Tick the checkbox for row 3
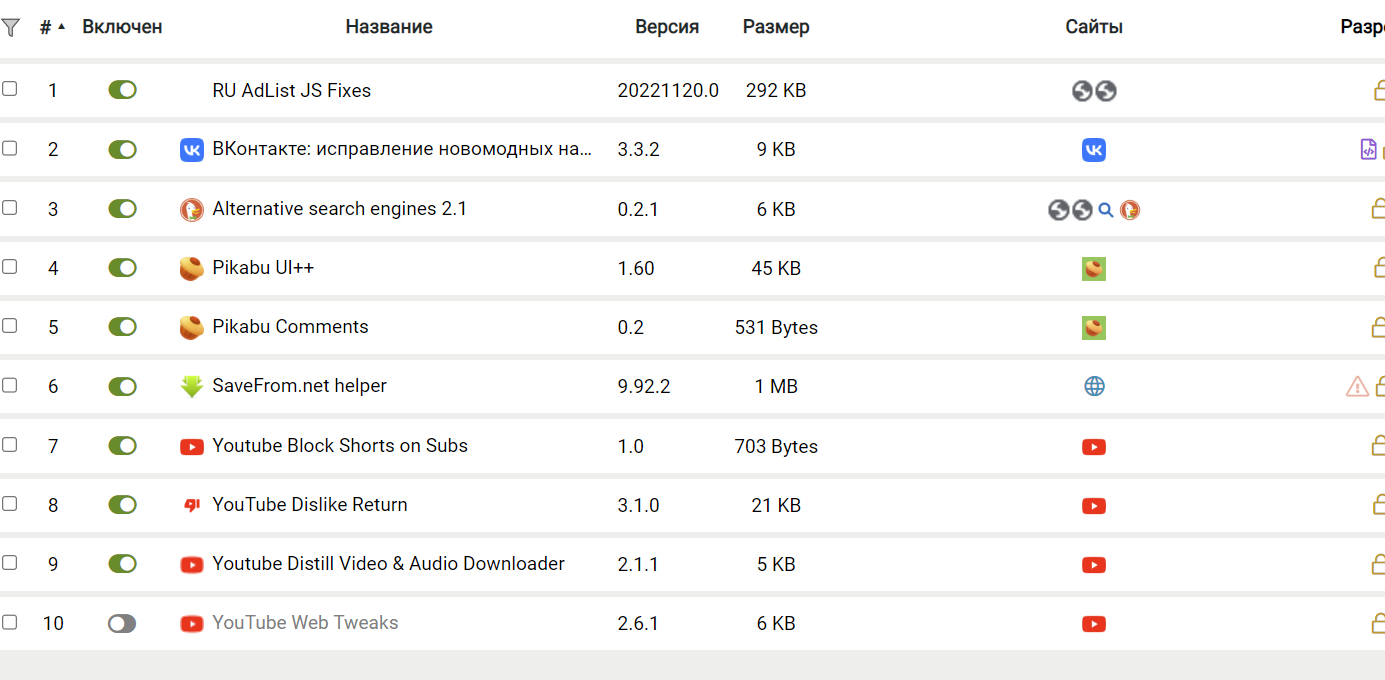1385x680 pixels. [10, 208]
